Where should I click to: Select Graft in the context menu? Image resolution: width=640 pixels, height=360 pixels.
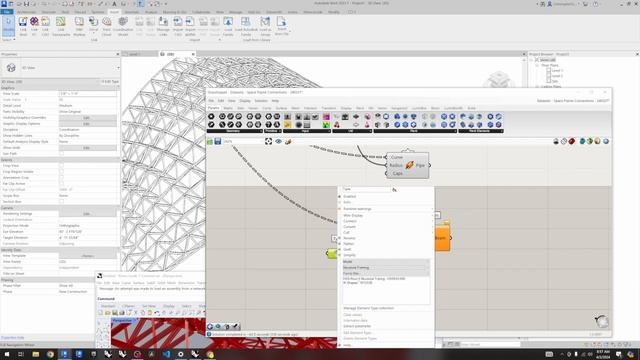347,249
